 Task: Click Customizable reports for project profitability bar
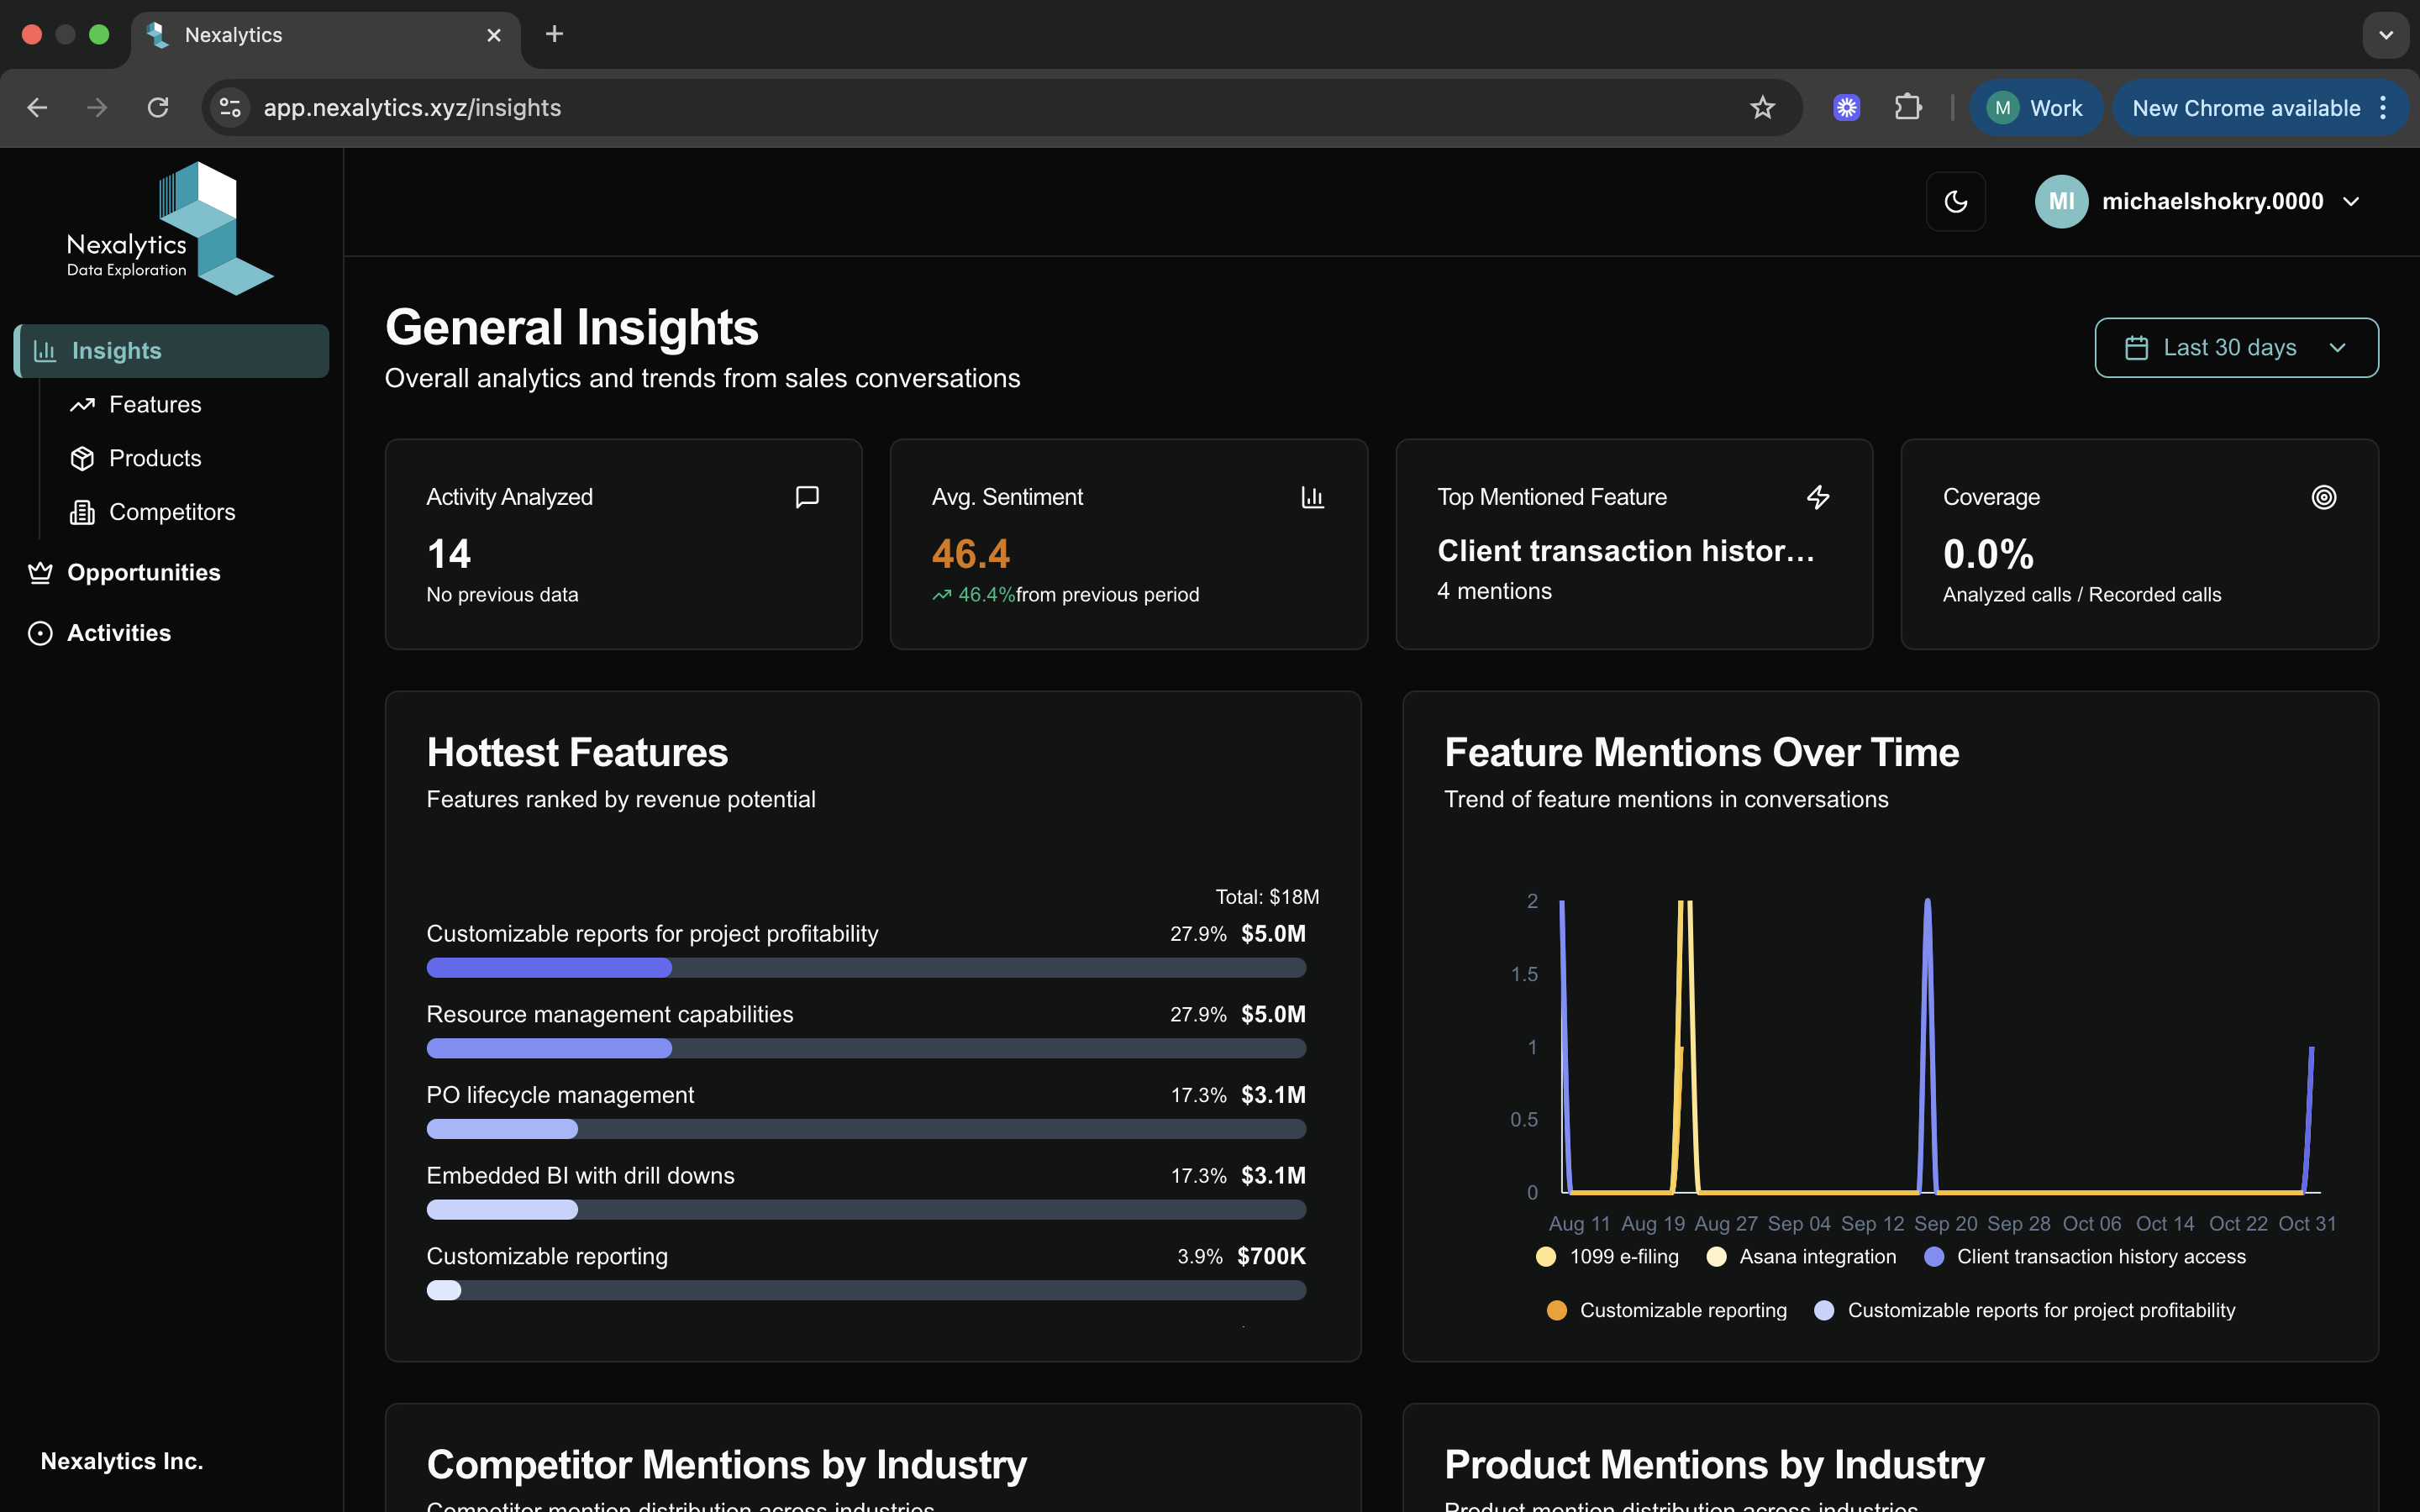coord(866,968)
